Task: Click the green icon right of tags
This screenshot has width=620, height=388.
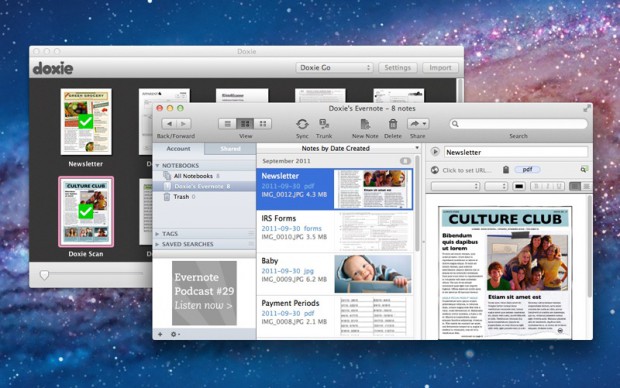Action: [584, 170]
